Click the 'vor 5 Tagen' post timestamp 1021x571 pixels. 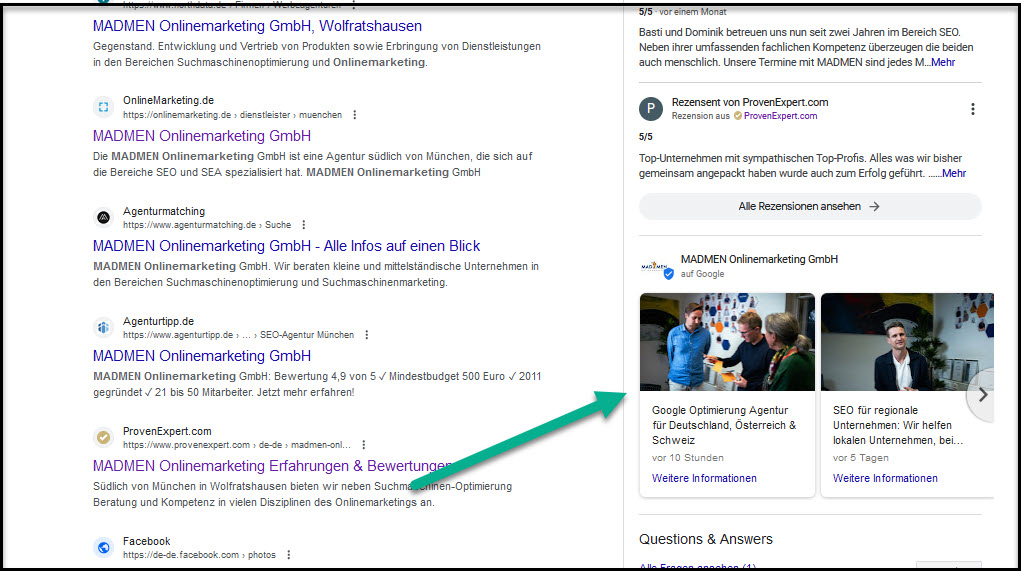tap(860, 458)
